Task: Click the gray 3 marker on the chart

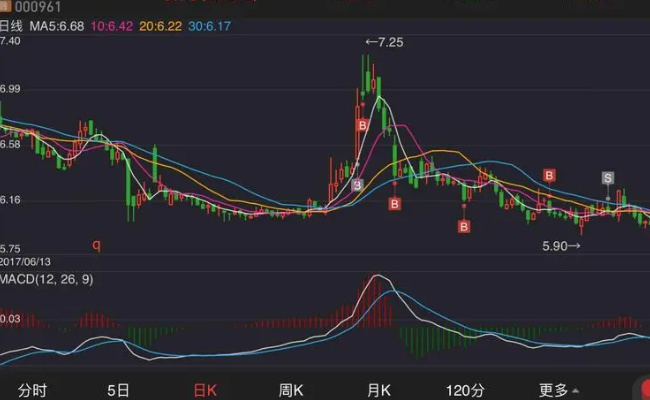Action: [x=357, y=185]
